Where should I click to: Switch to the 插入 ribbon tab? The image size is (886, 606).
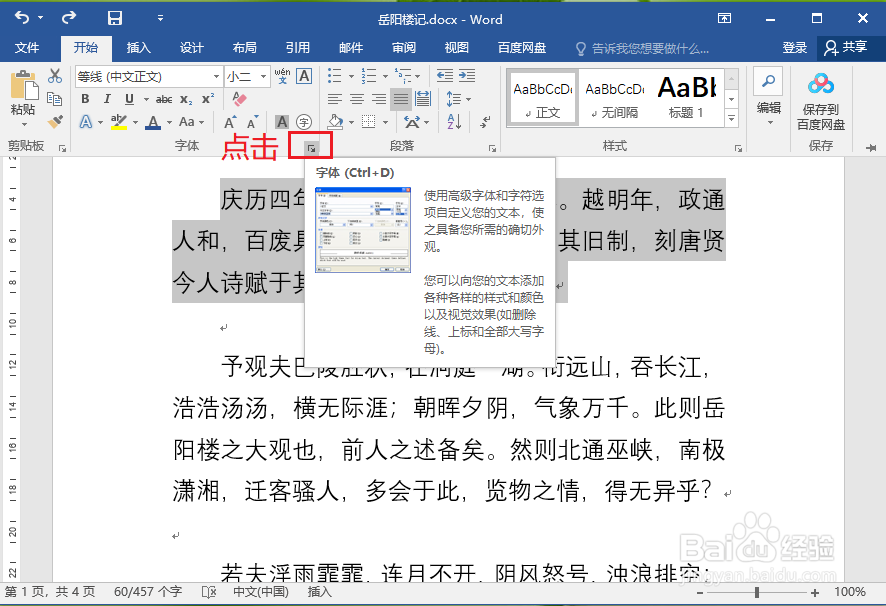tap(138, 47)
